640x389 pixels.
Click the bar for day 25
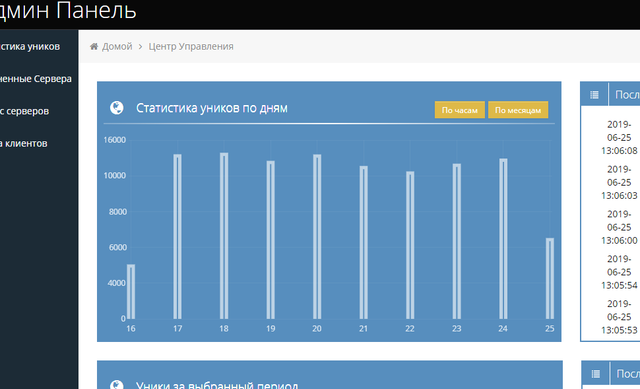click(550, 278)
